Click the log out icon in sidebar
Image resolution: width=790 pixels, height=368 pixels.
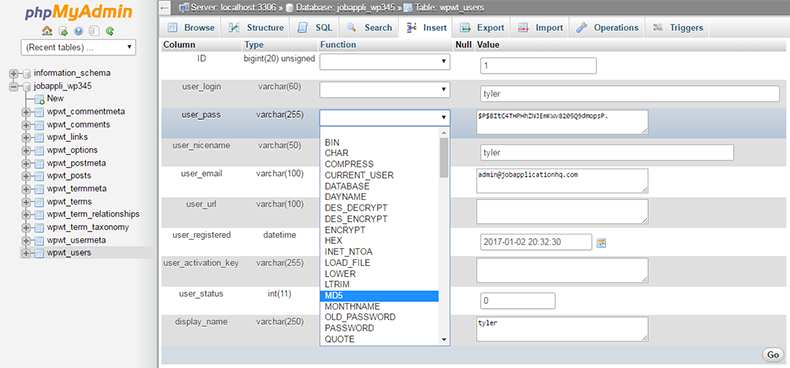click(x=63, y=31)
